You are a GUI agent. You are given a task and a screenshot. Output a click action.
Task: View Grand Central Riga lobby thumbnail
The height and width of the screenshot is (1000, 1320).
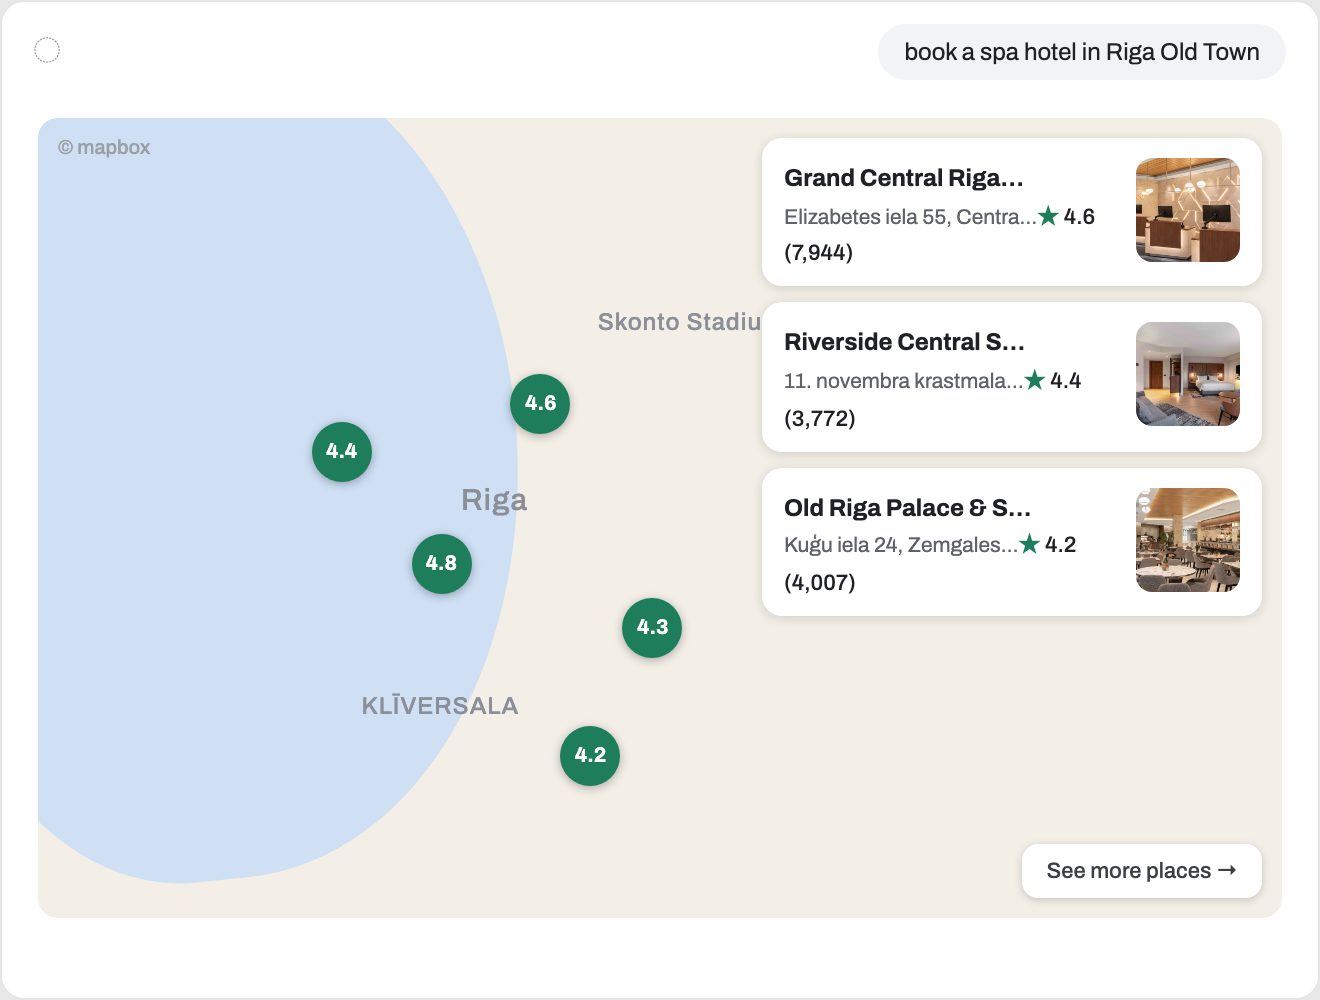click(1188, 210)
